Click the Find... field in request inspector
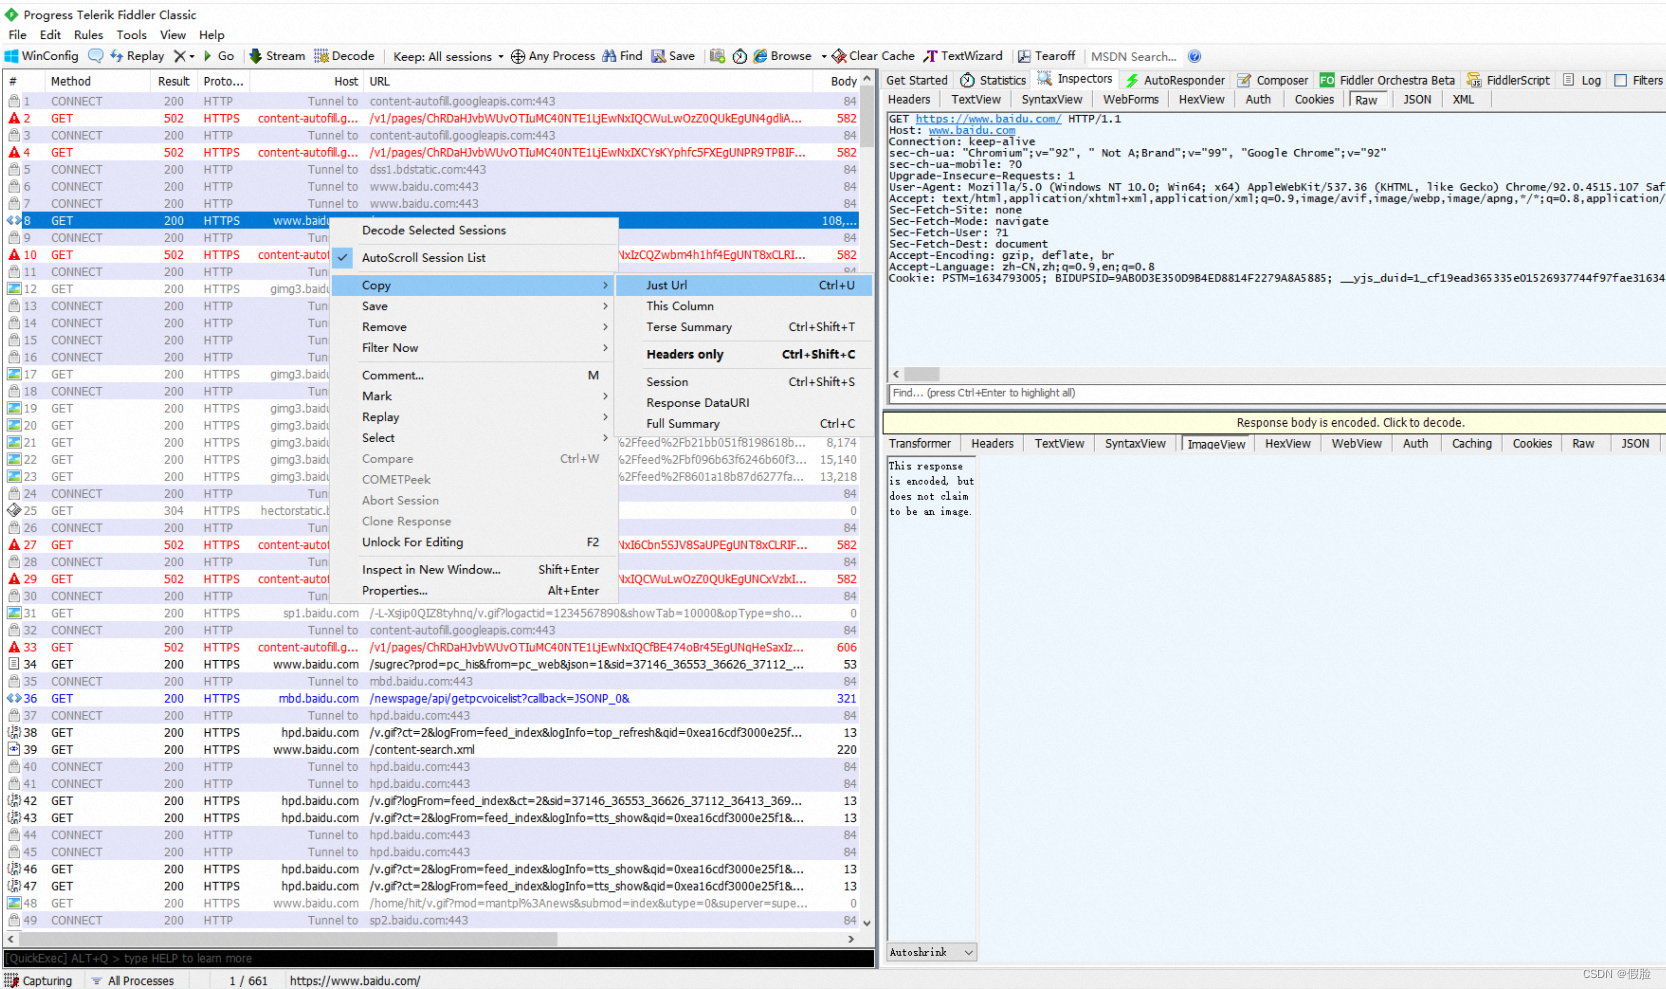 pyautogui.click(x=1276, y=393)
